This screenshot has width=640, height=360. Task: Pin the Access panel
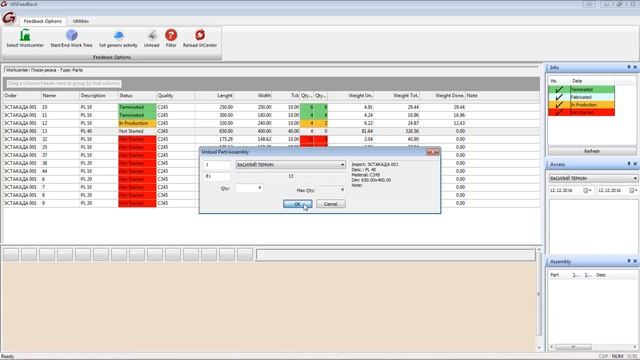point(629,164)
